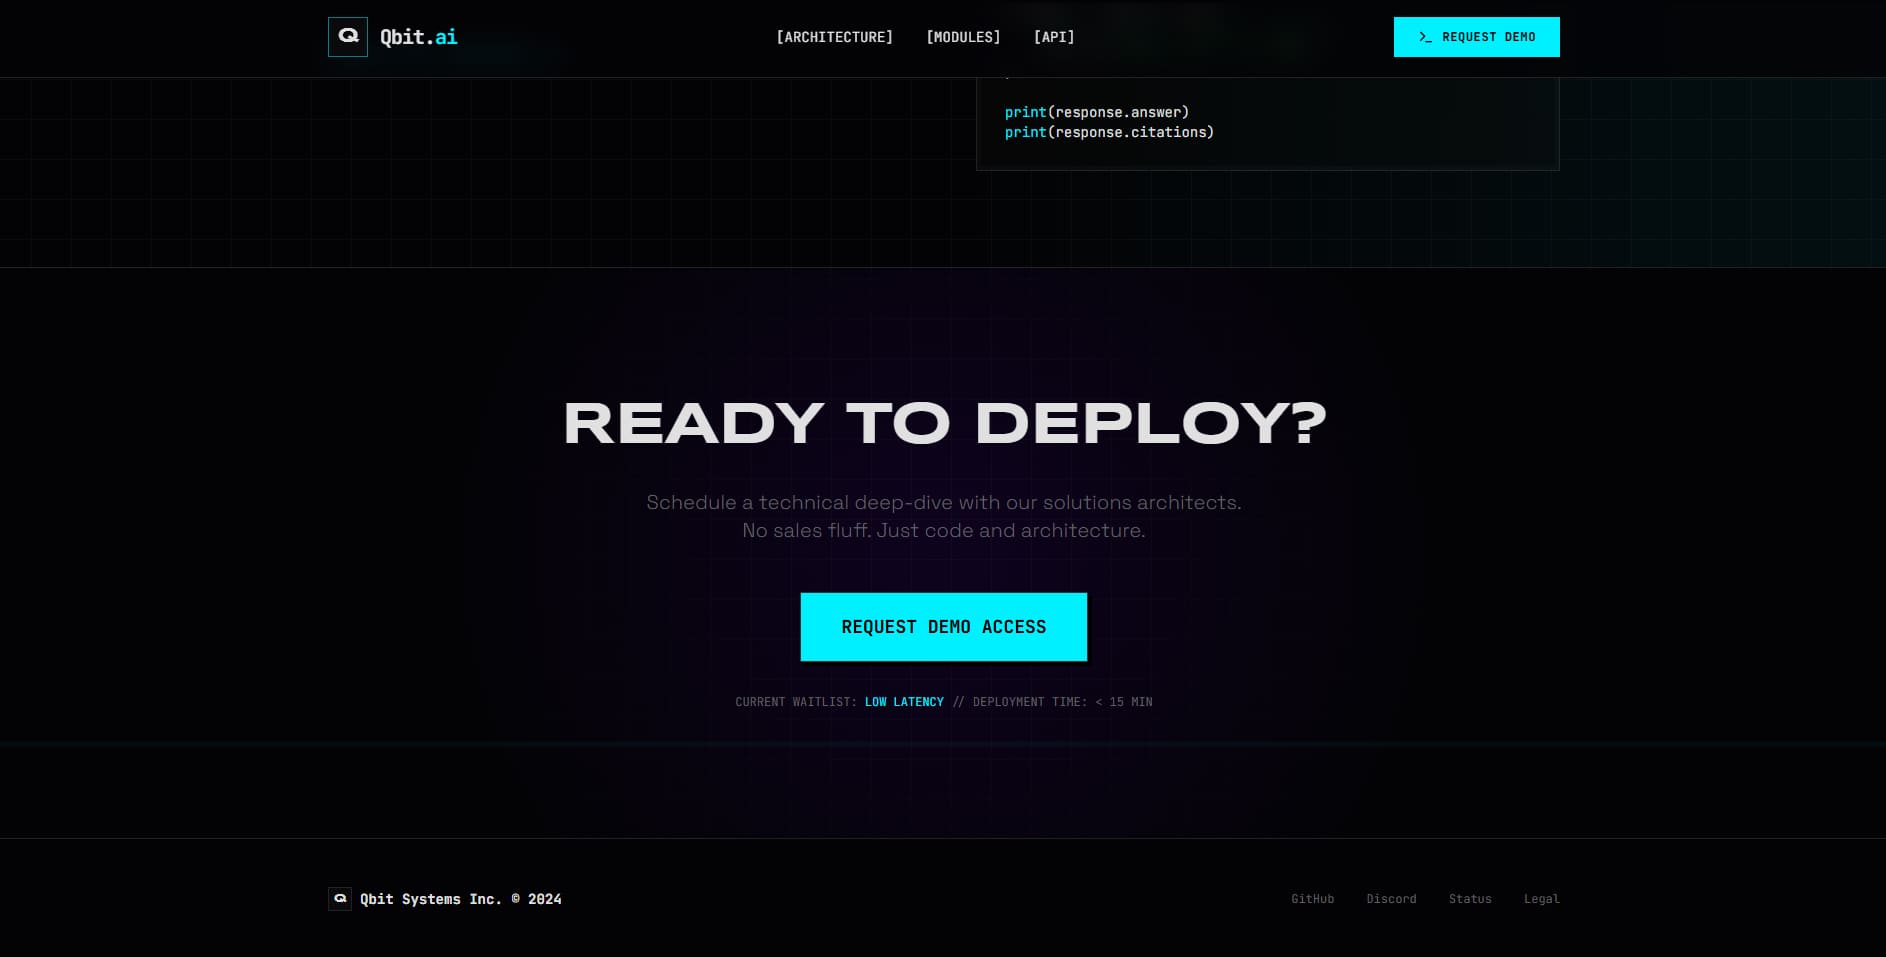Screen dimensions: 1886x957
Task: Click the small Qbit logo in the footer
Action: 340,899
